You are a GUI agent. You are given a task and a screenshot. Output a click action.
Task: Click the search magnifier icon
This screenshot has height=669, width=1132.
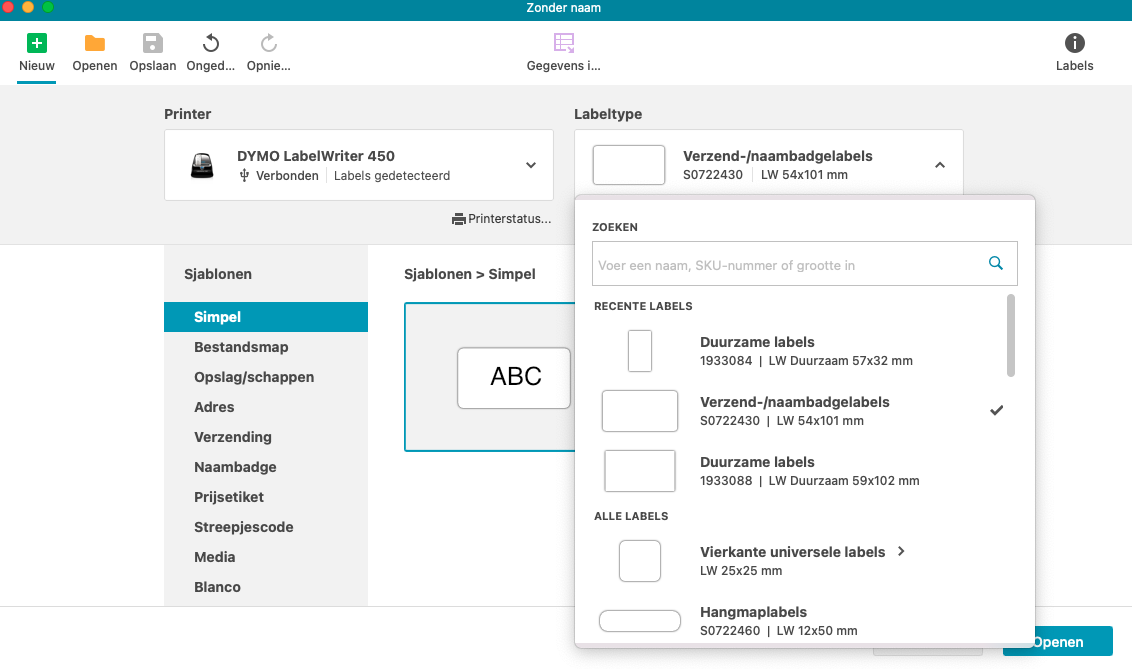tap(995, 263)
